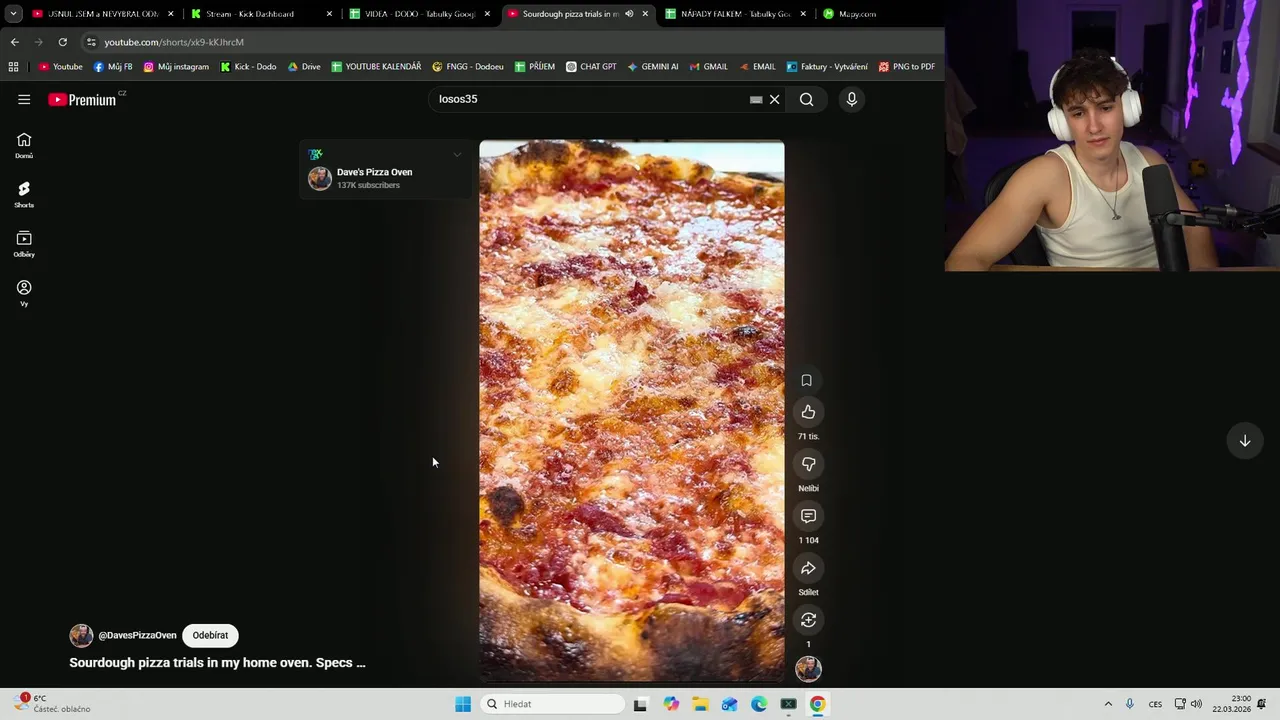Viewport: 1280px width, 720px height.
Task: Open the sound source thumbnail
Action: [x=808, y=668]
